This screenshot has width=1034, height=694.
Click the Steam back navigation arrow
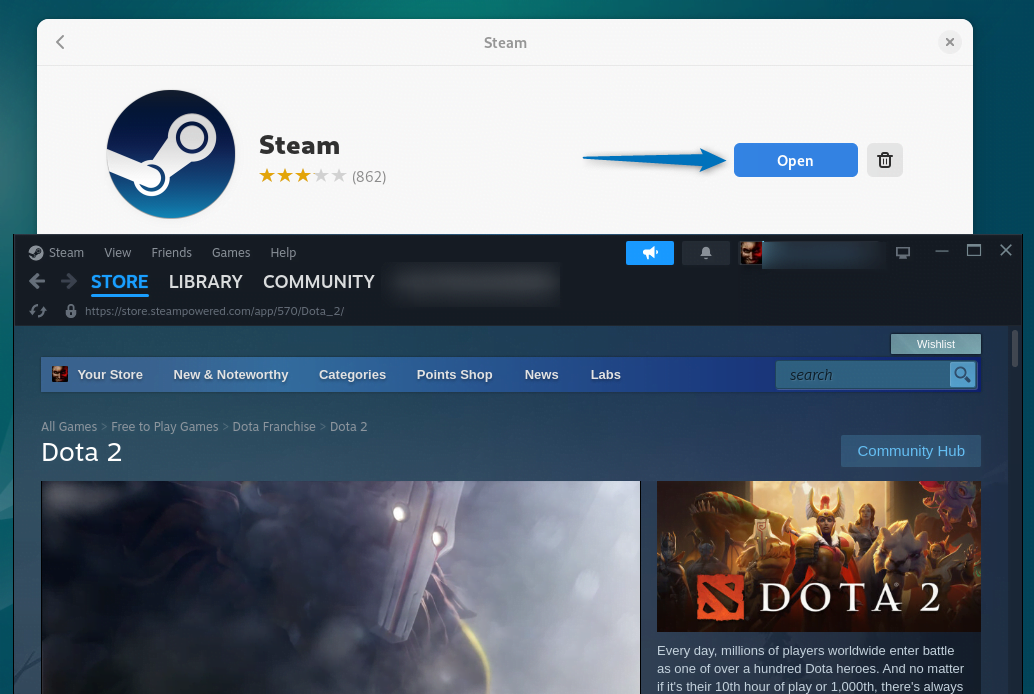[37, 281]
